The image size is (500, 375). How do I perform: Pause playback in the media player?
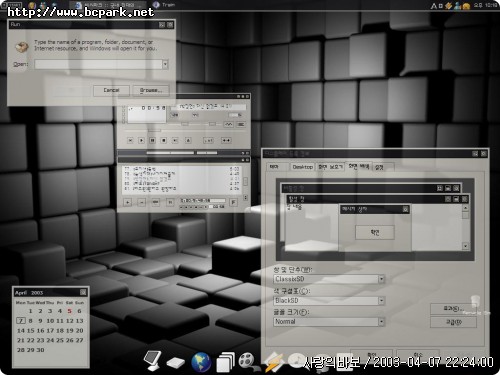coord(152,141)
